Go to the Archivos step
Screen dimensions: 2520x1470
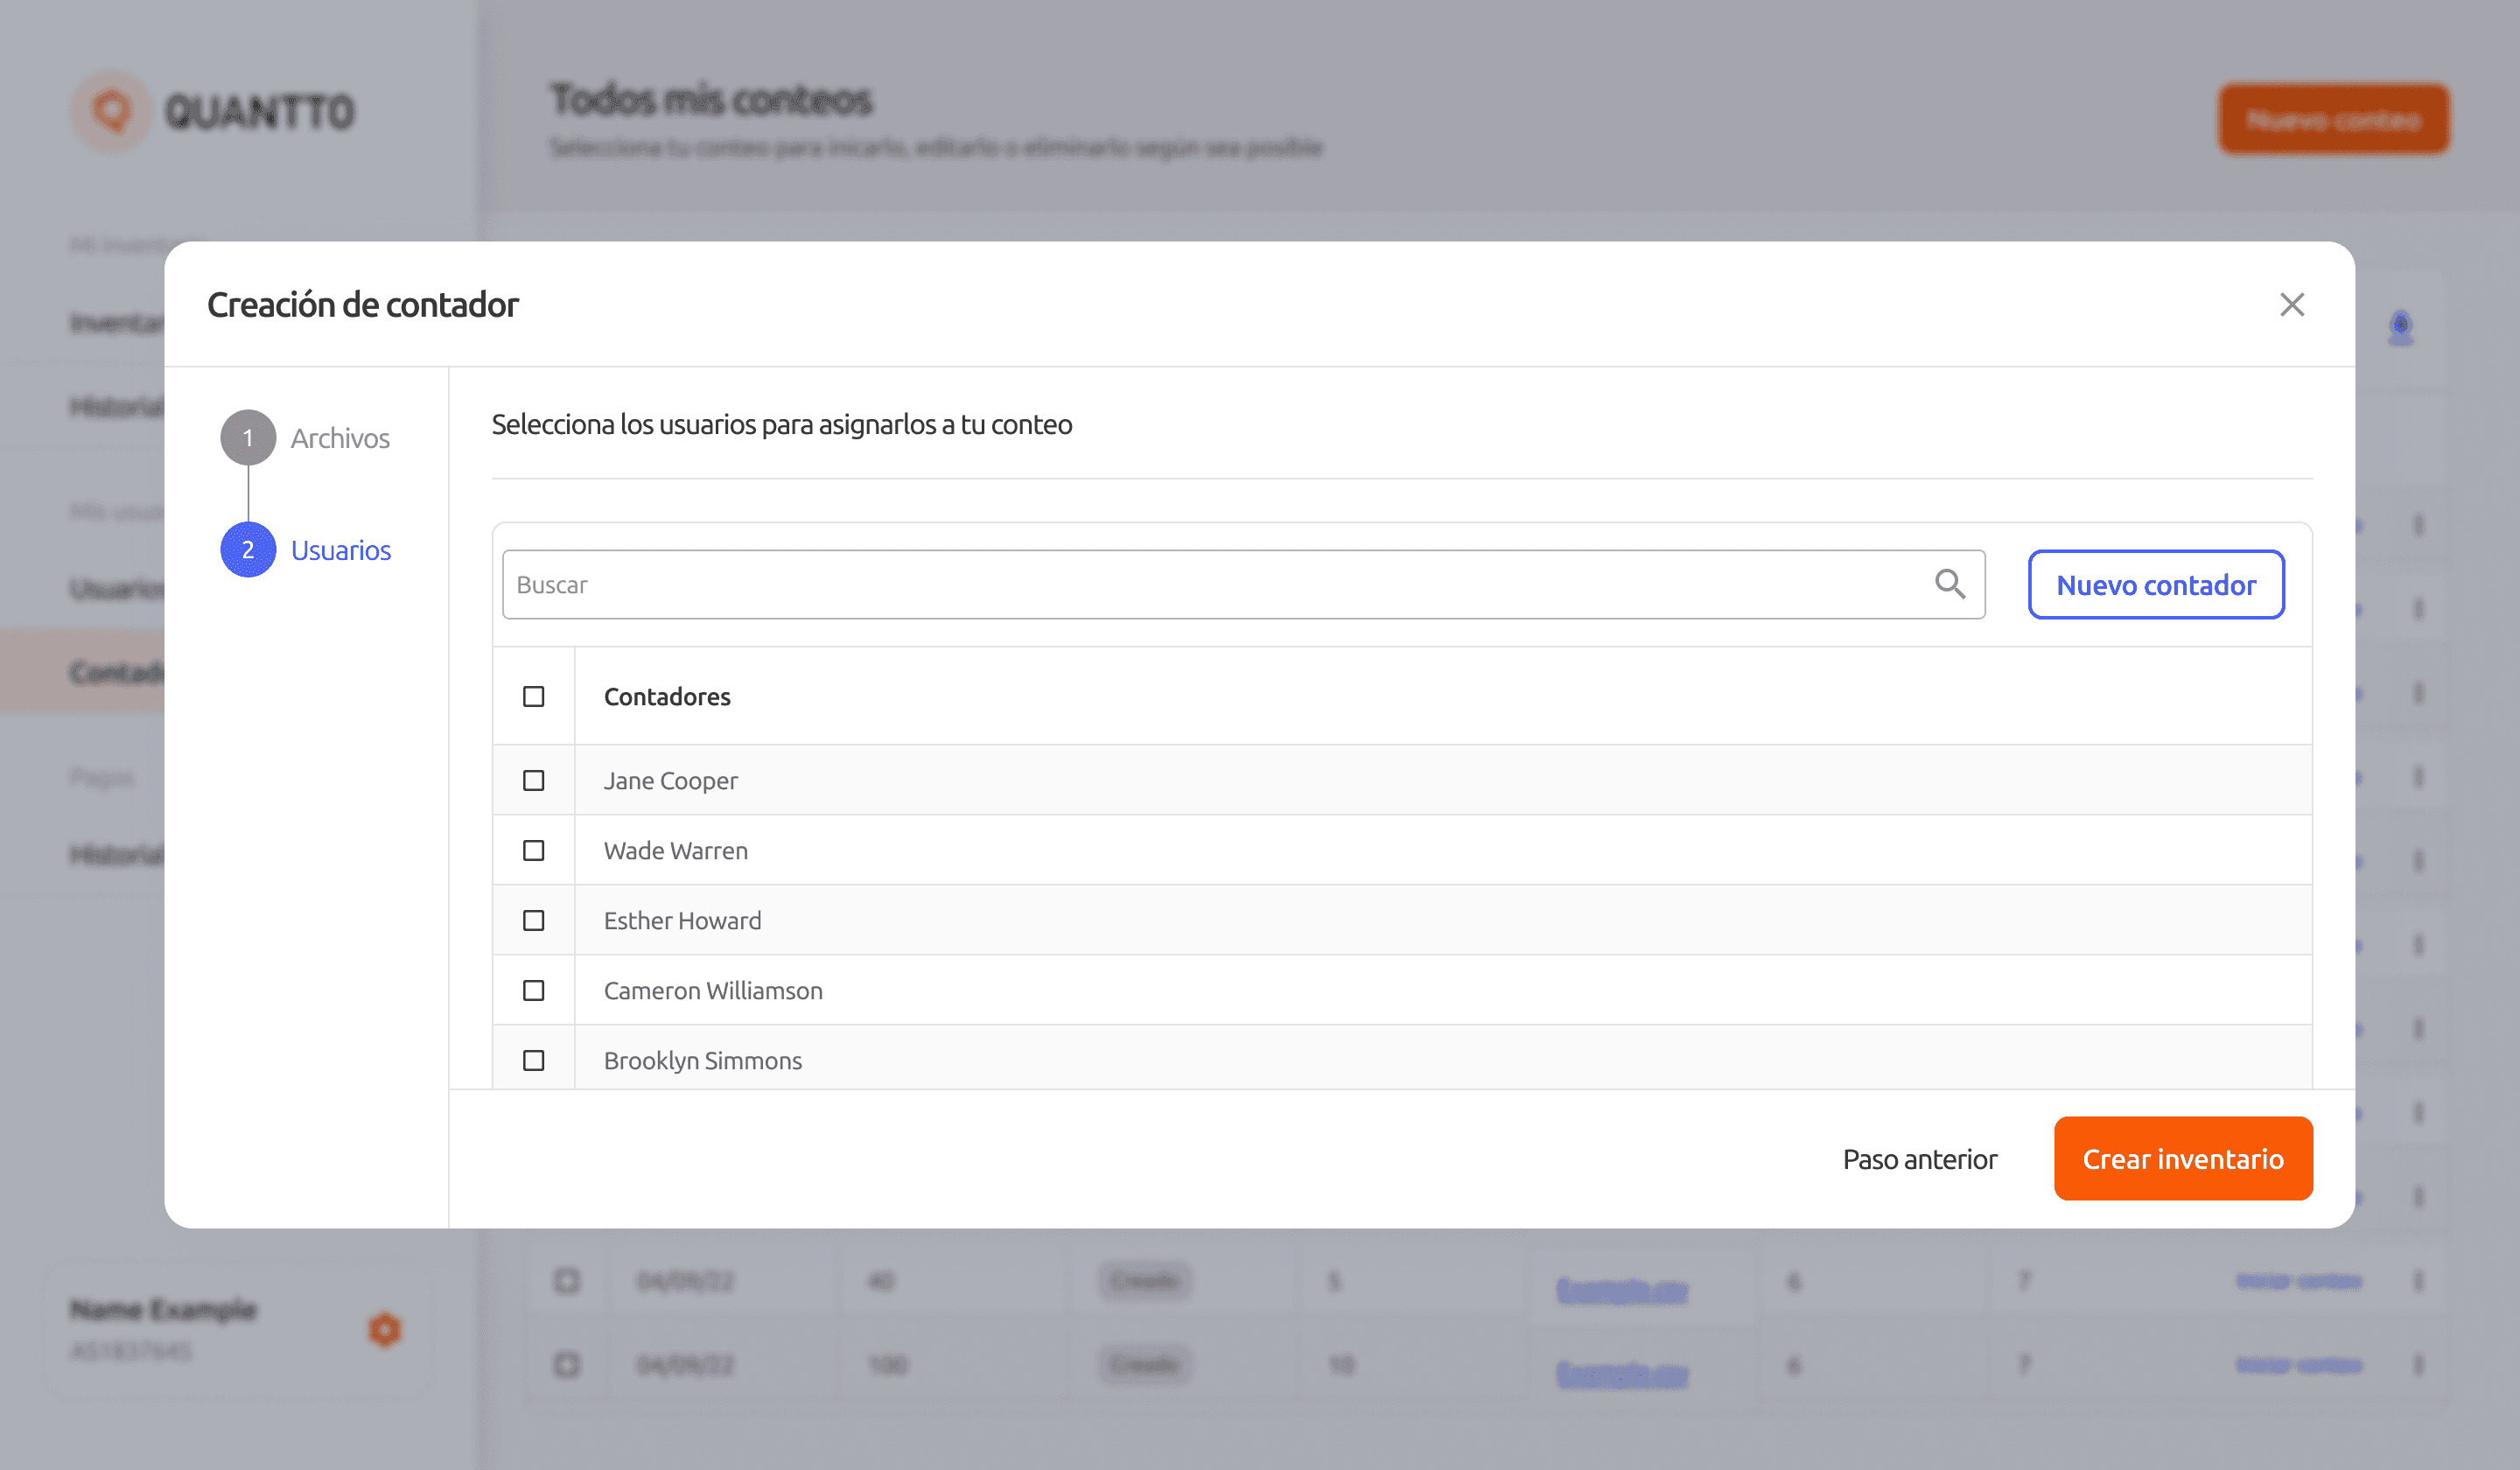[x=340, y=438]
